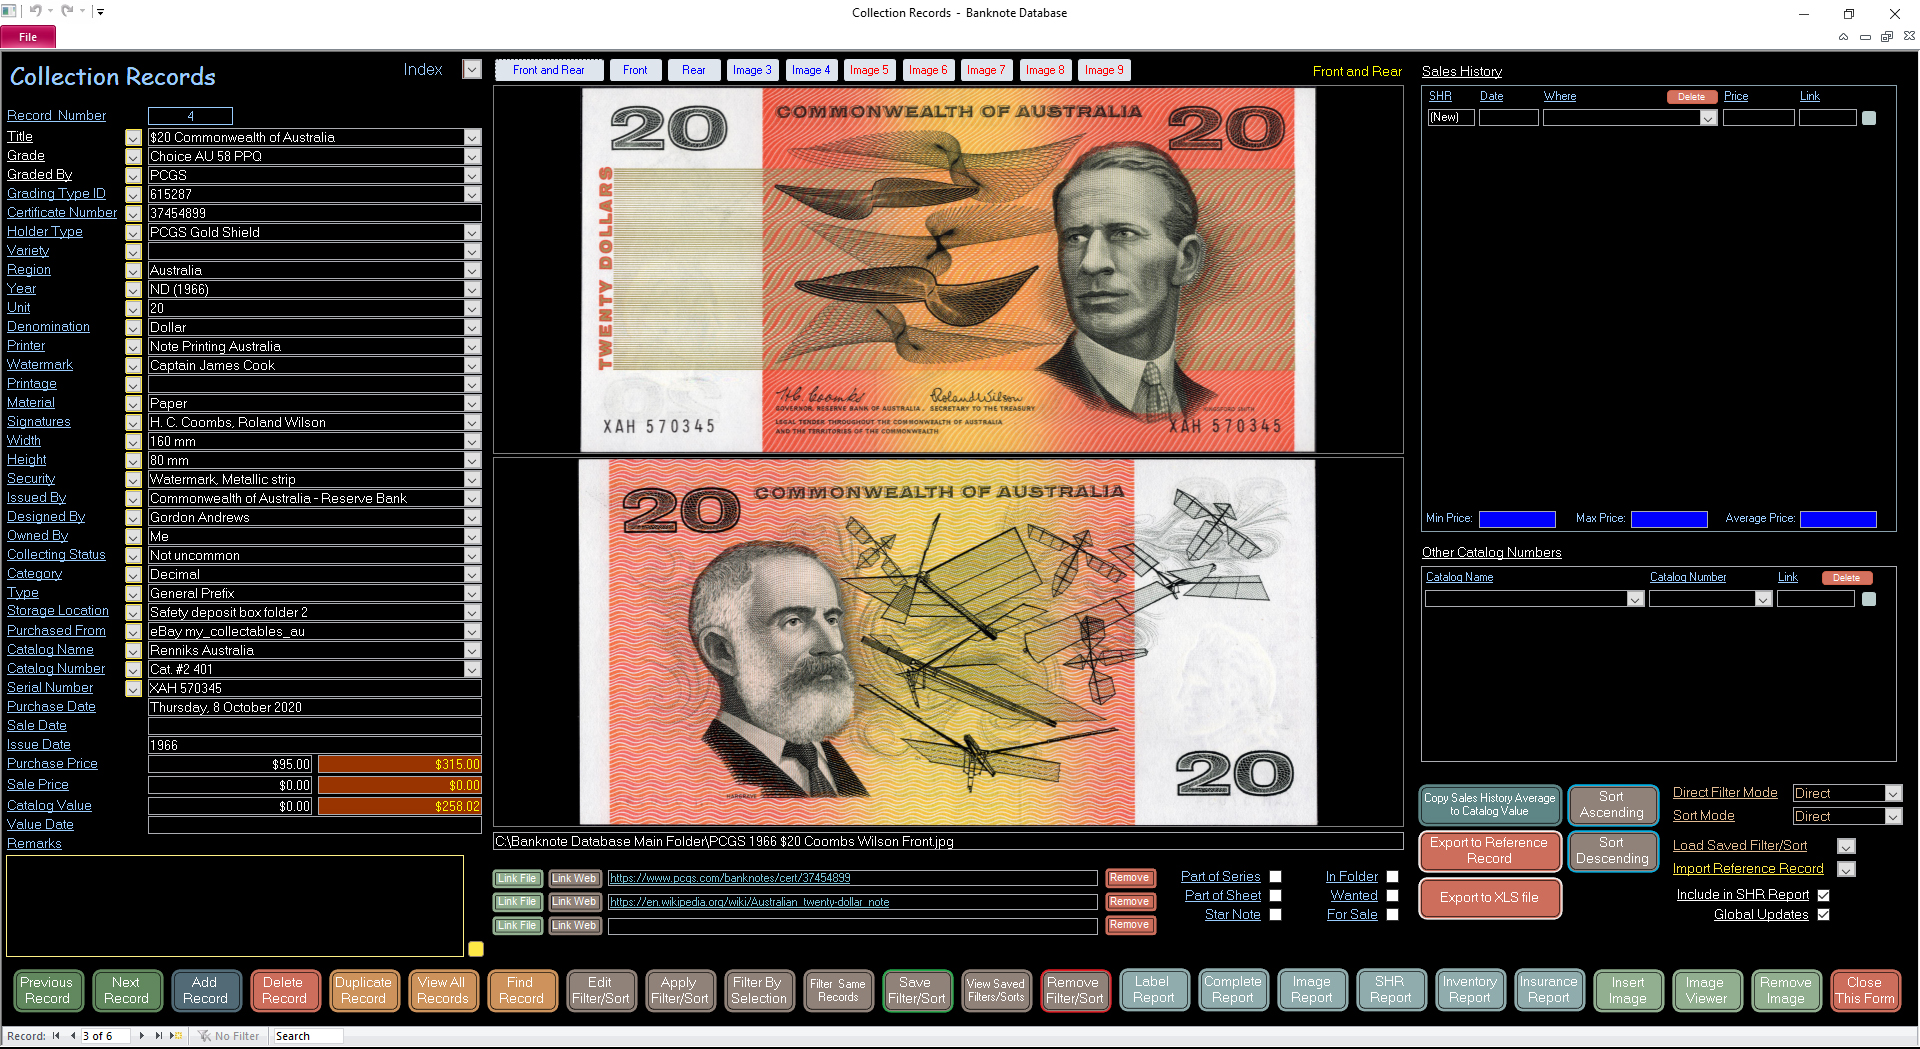Toggle Part of Sheet checkbox
1920x1049 pixels.
click(1275, 896)
